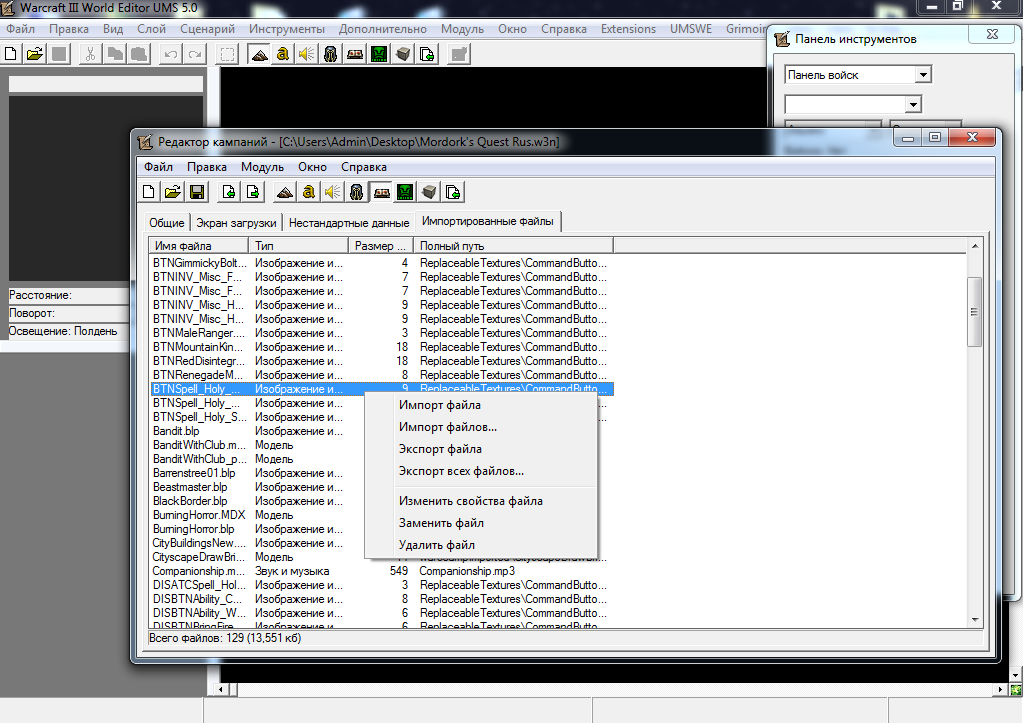Select Beastmaster.blp file row
Image resolution: width=1023 pixels, height=723 pixels.
click(381, 487)
